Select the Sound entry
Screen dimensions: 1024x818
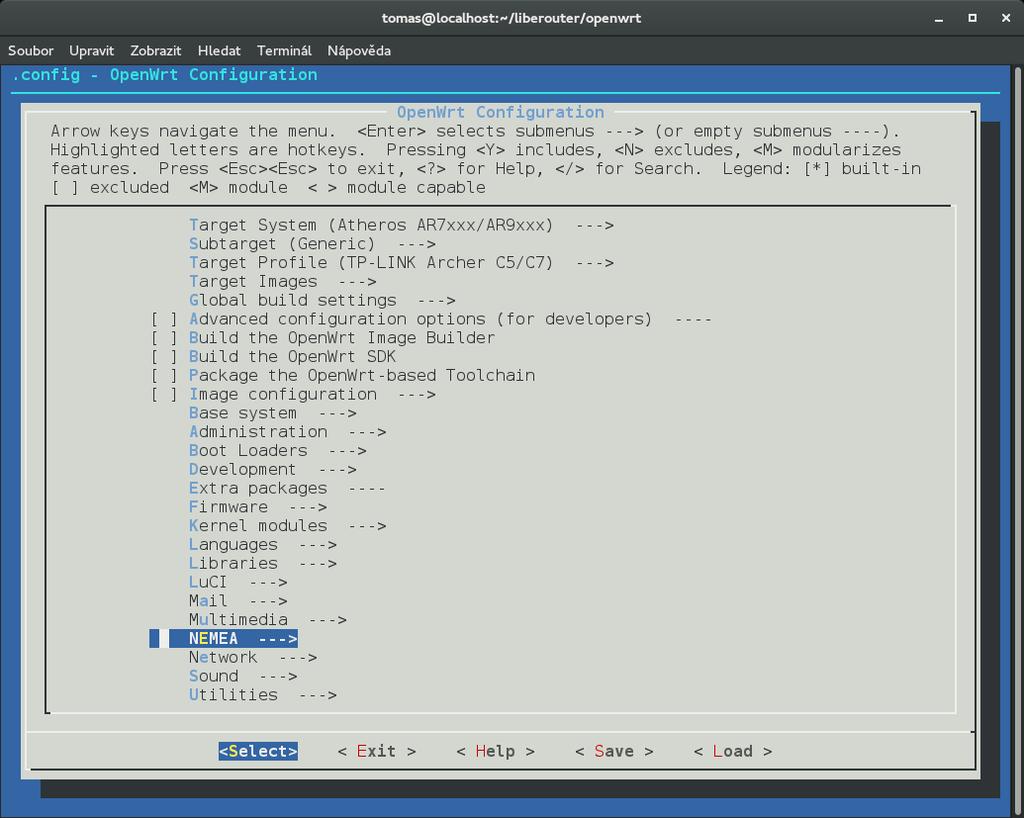(243, 676)
